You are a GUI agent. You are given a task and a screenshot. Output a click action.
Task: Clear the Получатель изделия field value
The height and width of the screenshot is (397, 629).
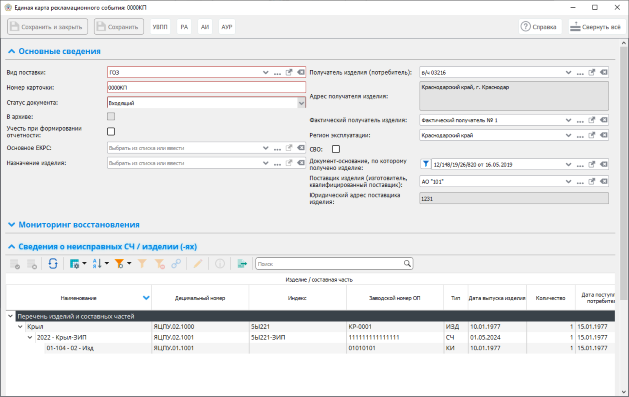click(x=603, y=73)
